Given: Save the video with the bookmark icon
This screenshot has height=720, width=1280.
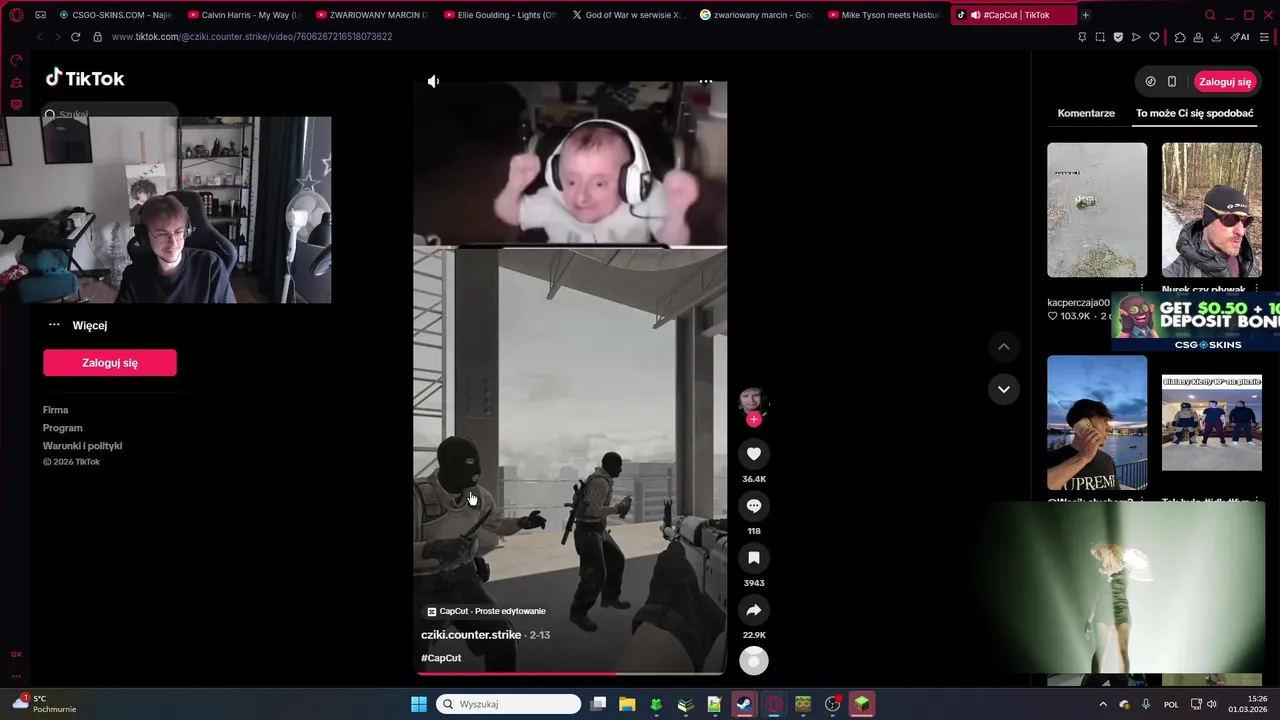Looking at the screenshot, I should click(x=754, y=558).
